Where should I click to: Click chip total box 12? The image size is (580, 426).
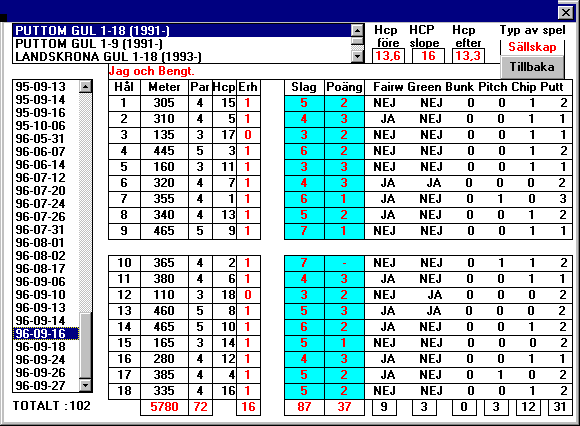[x=528, y=407]
